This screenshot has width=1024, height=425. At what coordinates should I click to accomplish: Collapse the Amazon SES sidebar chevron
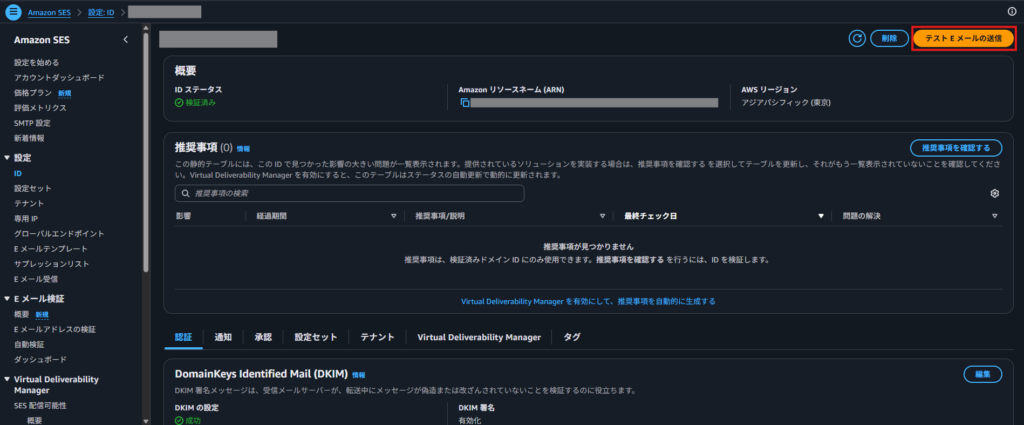125,40
